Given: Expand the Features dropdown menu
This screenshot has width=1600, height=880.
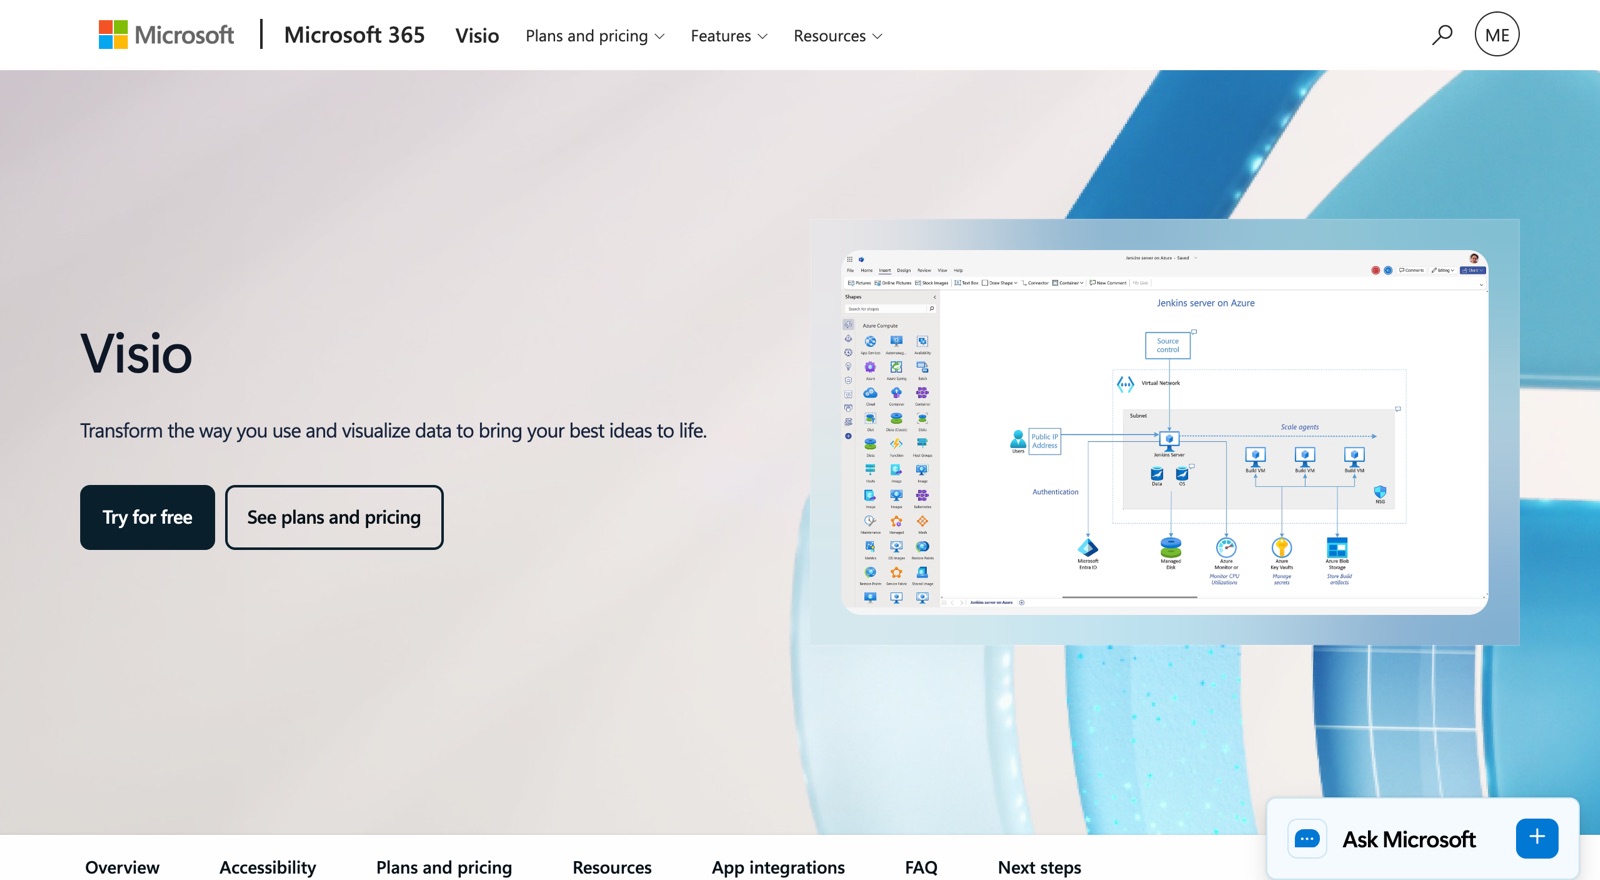Looking at the screenshot, I should [x=729, y=36].
